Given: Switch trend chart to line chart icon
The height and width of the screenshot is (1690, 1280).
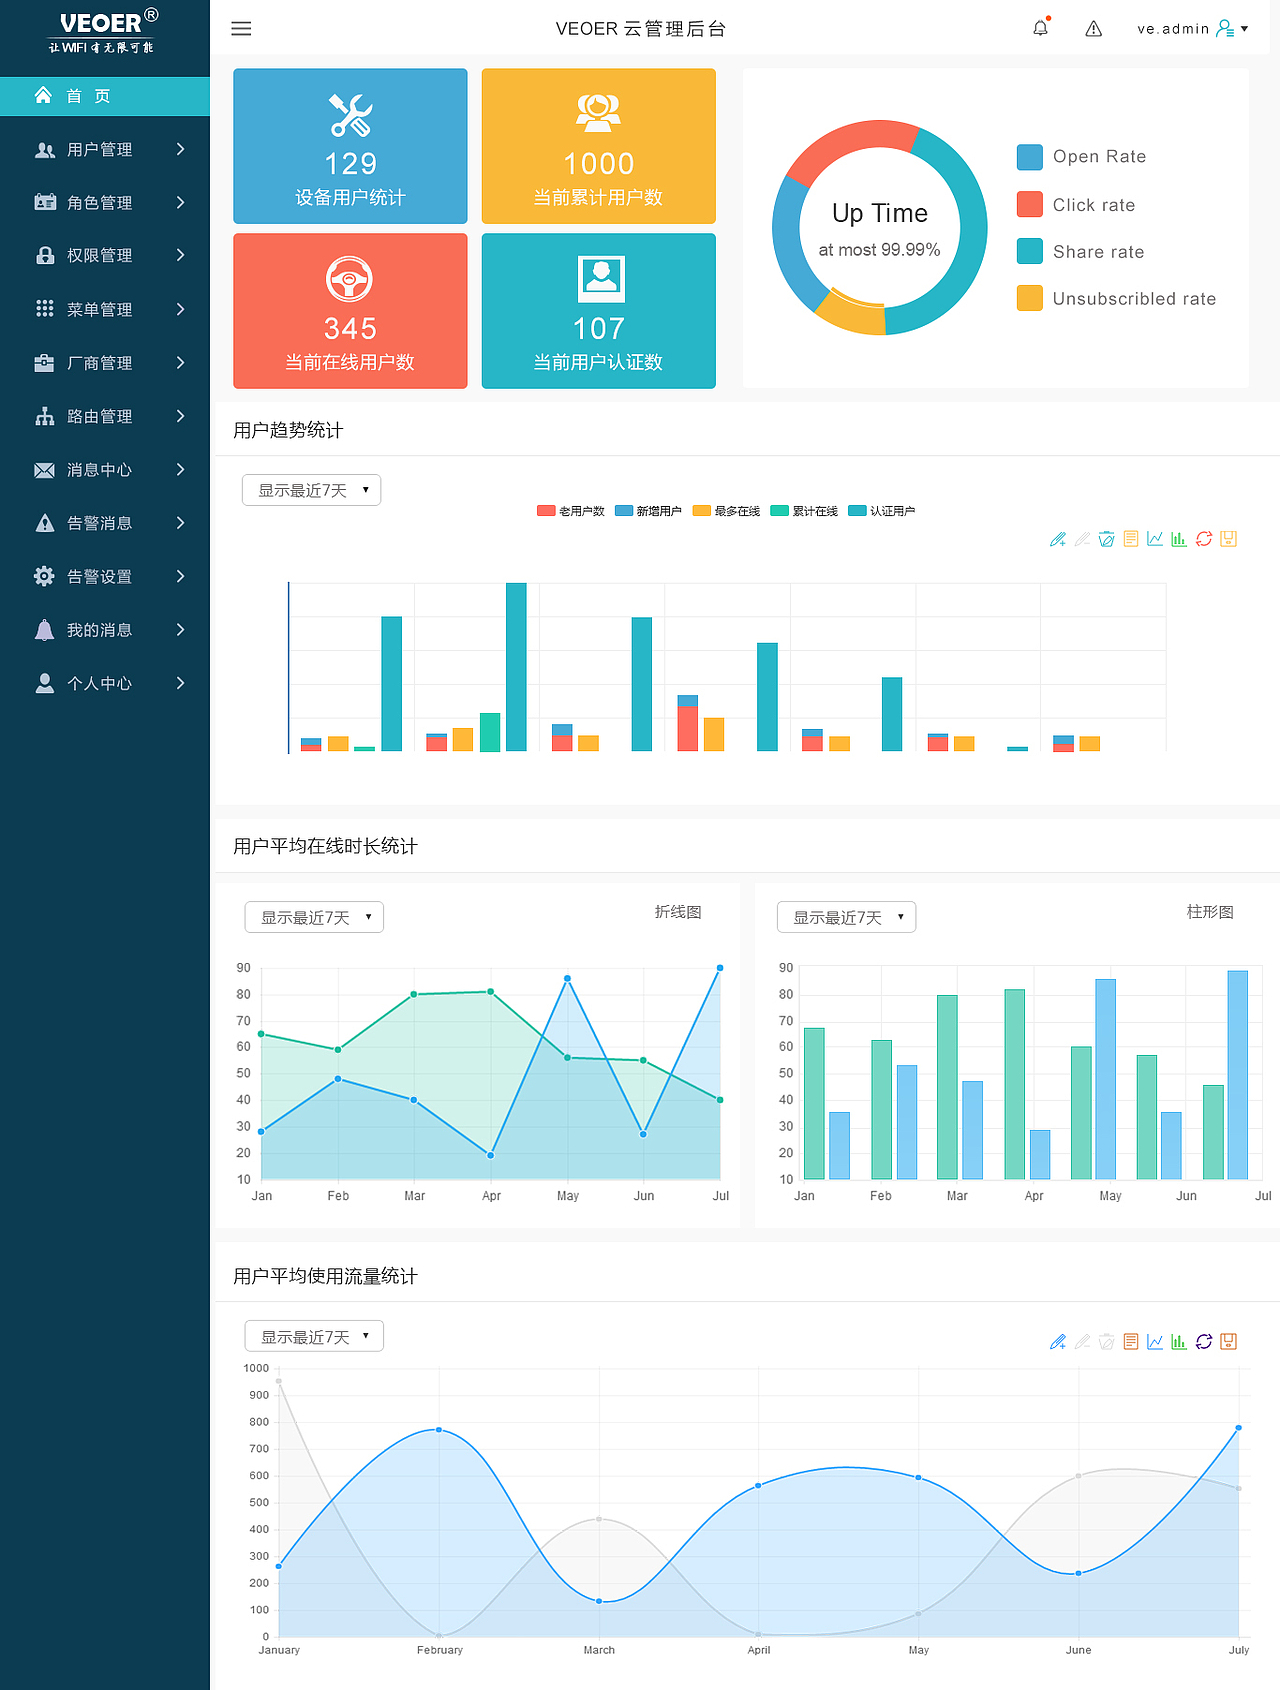Looking at the screenshot, I should click(x=1155, y=539).
